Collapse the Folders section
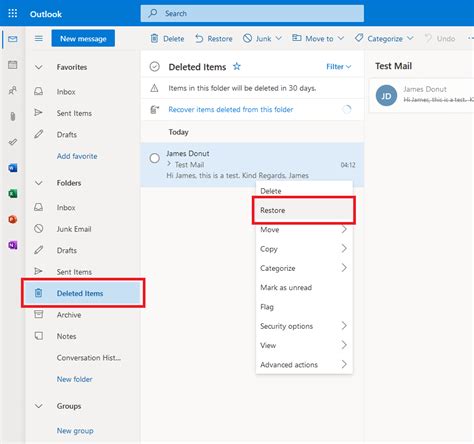This screenshot has width=474, height=444. (x=39, y=183)
